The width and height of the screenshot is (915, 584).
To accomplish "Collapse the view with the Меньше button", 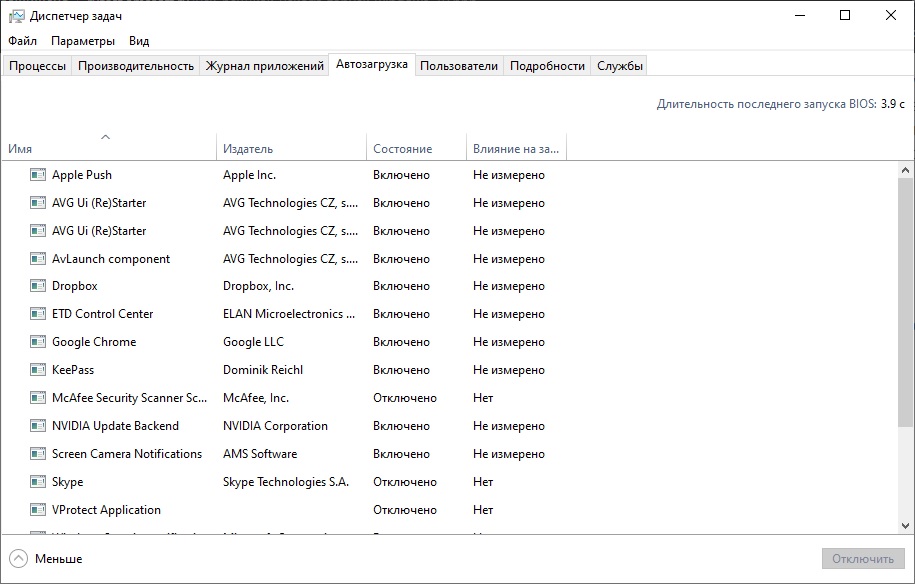I will point(46,559).
